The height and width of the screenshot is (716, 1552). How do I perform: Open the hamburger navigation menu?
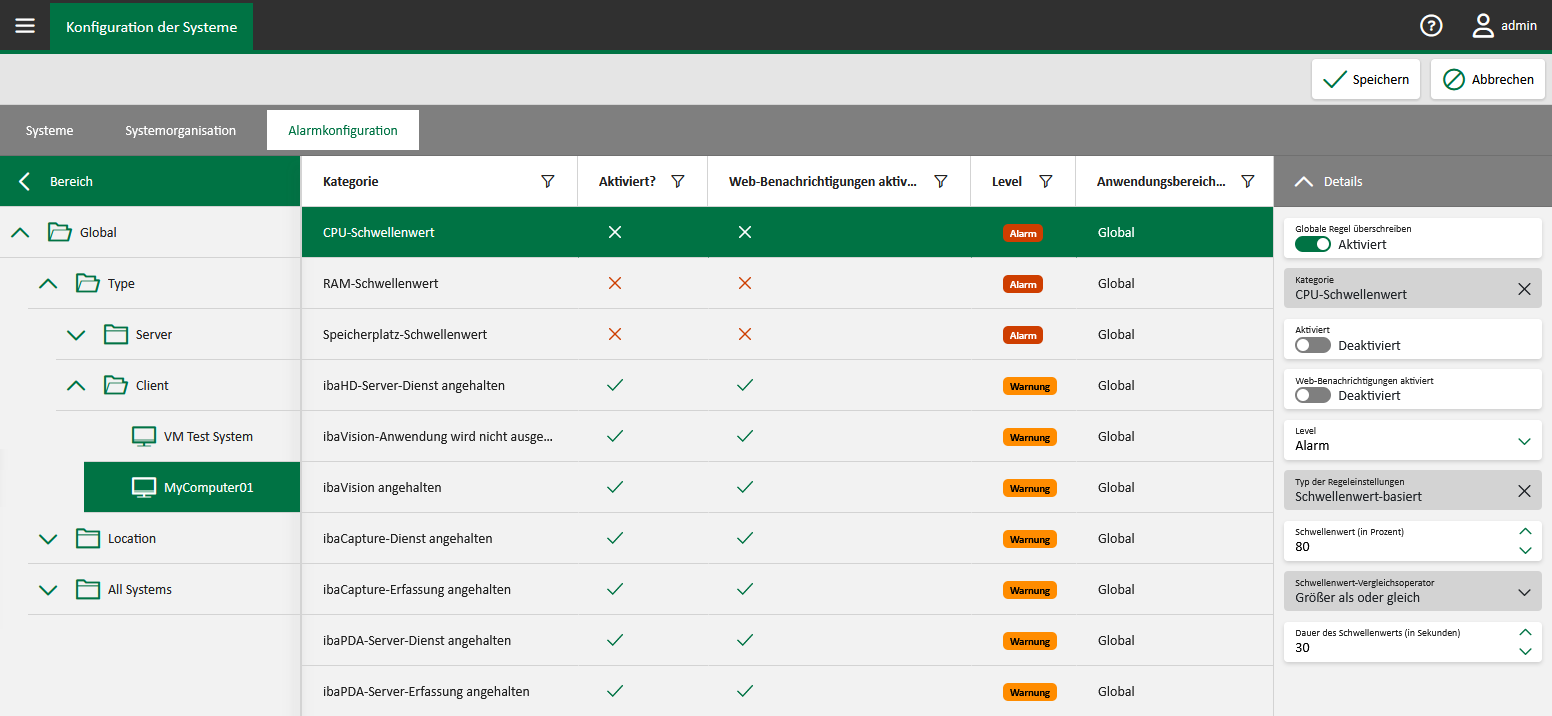25,26
